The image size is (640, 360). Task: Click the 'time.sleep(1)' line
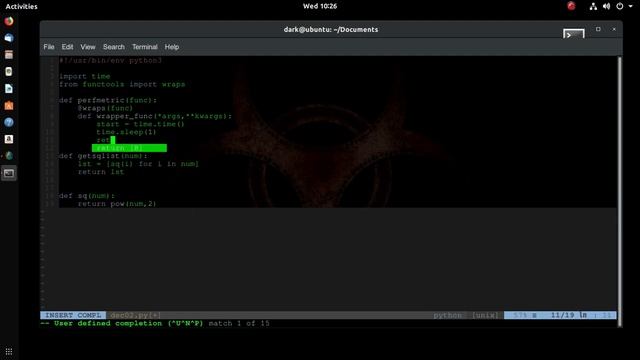(x=127, y=132)
